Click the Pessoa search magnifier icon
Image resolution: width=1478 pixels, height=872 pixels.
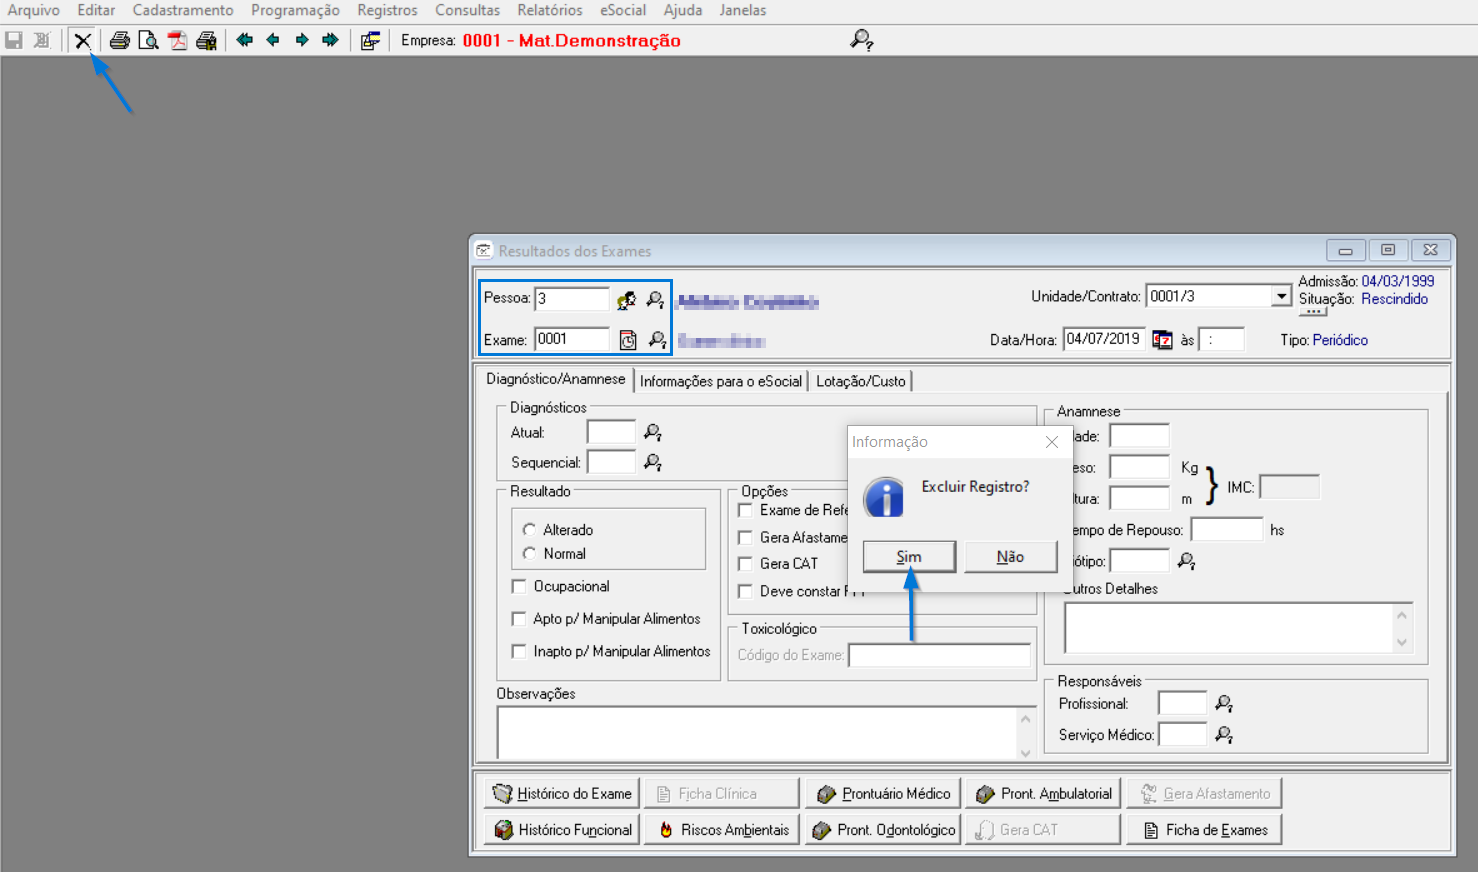[655, 299]
